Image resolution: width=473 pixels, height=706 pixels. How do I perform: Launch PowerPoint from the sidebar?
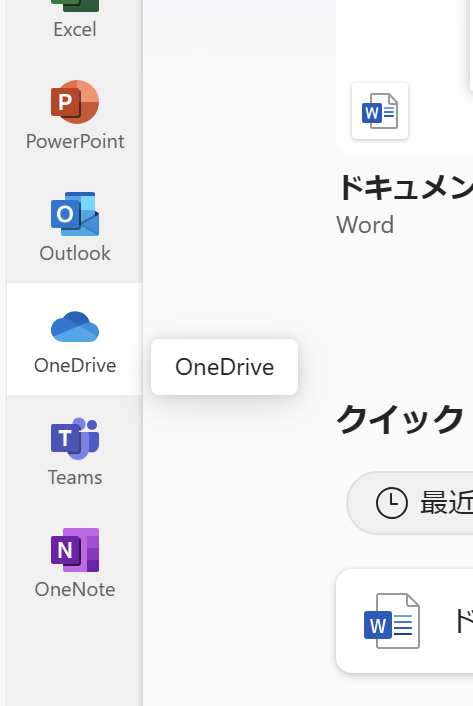pyautogui.click(x=75, y=115)
